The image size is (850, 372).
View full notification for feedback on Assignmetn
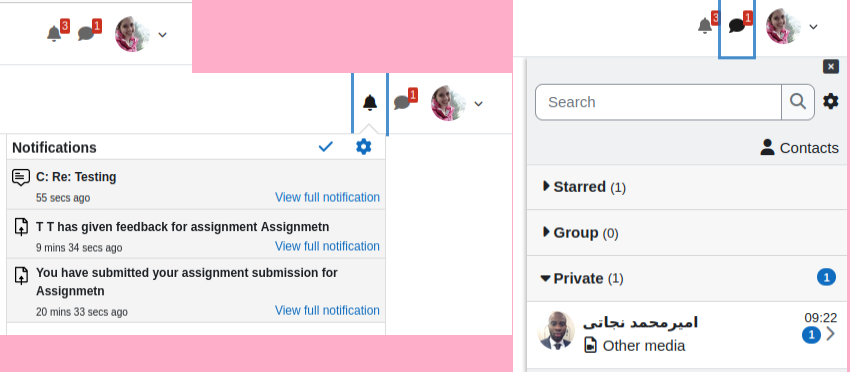327,246
